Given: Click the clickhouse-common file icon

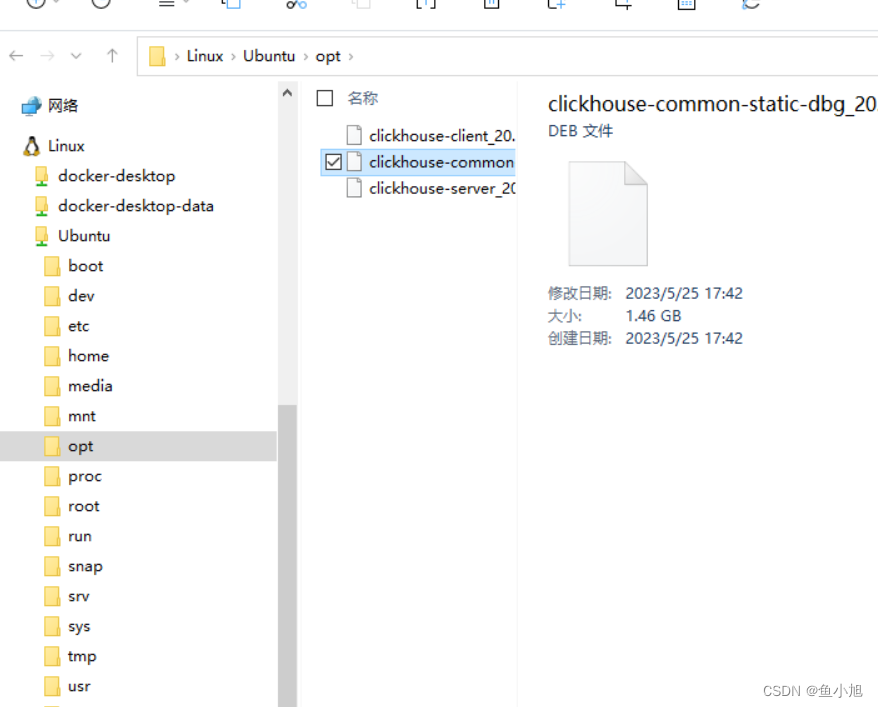Looking at the screenshot, I should pyautogui.click(x=354, y=162).
